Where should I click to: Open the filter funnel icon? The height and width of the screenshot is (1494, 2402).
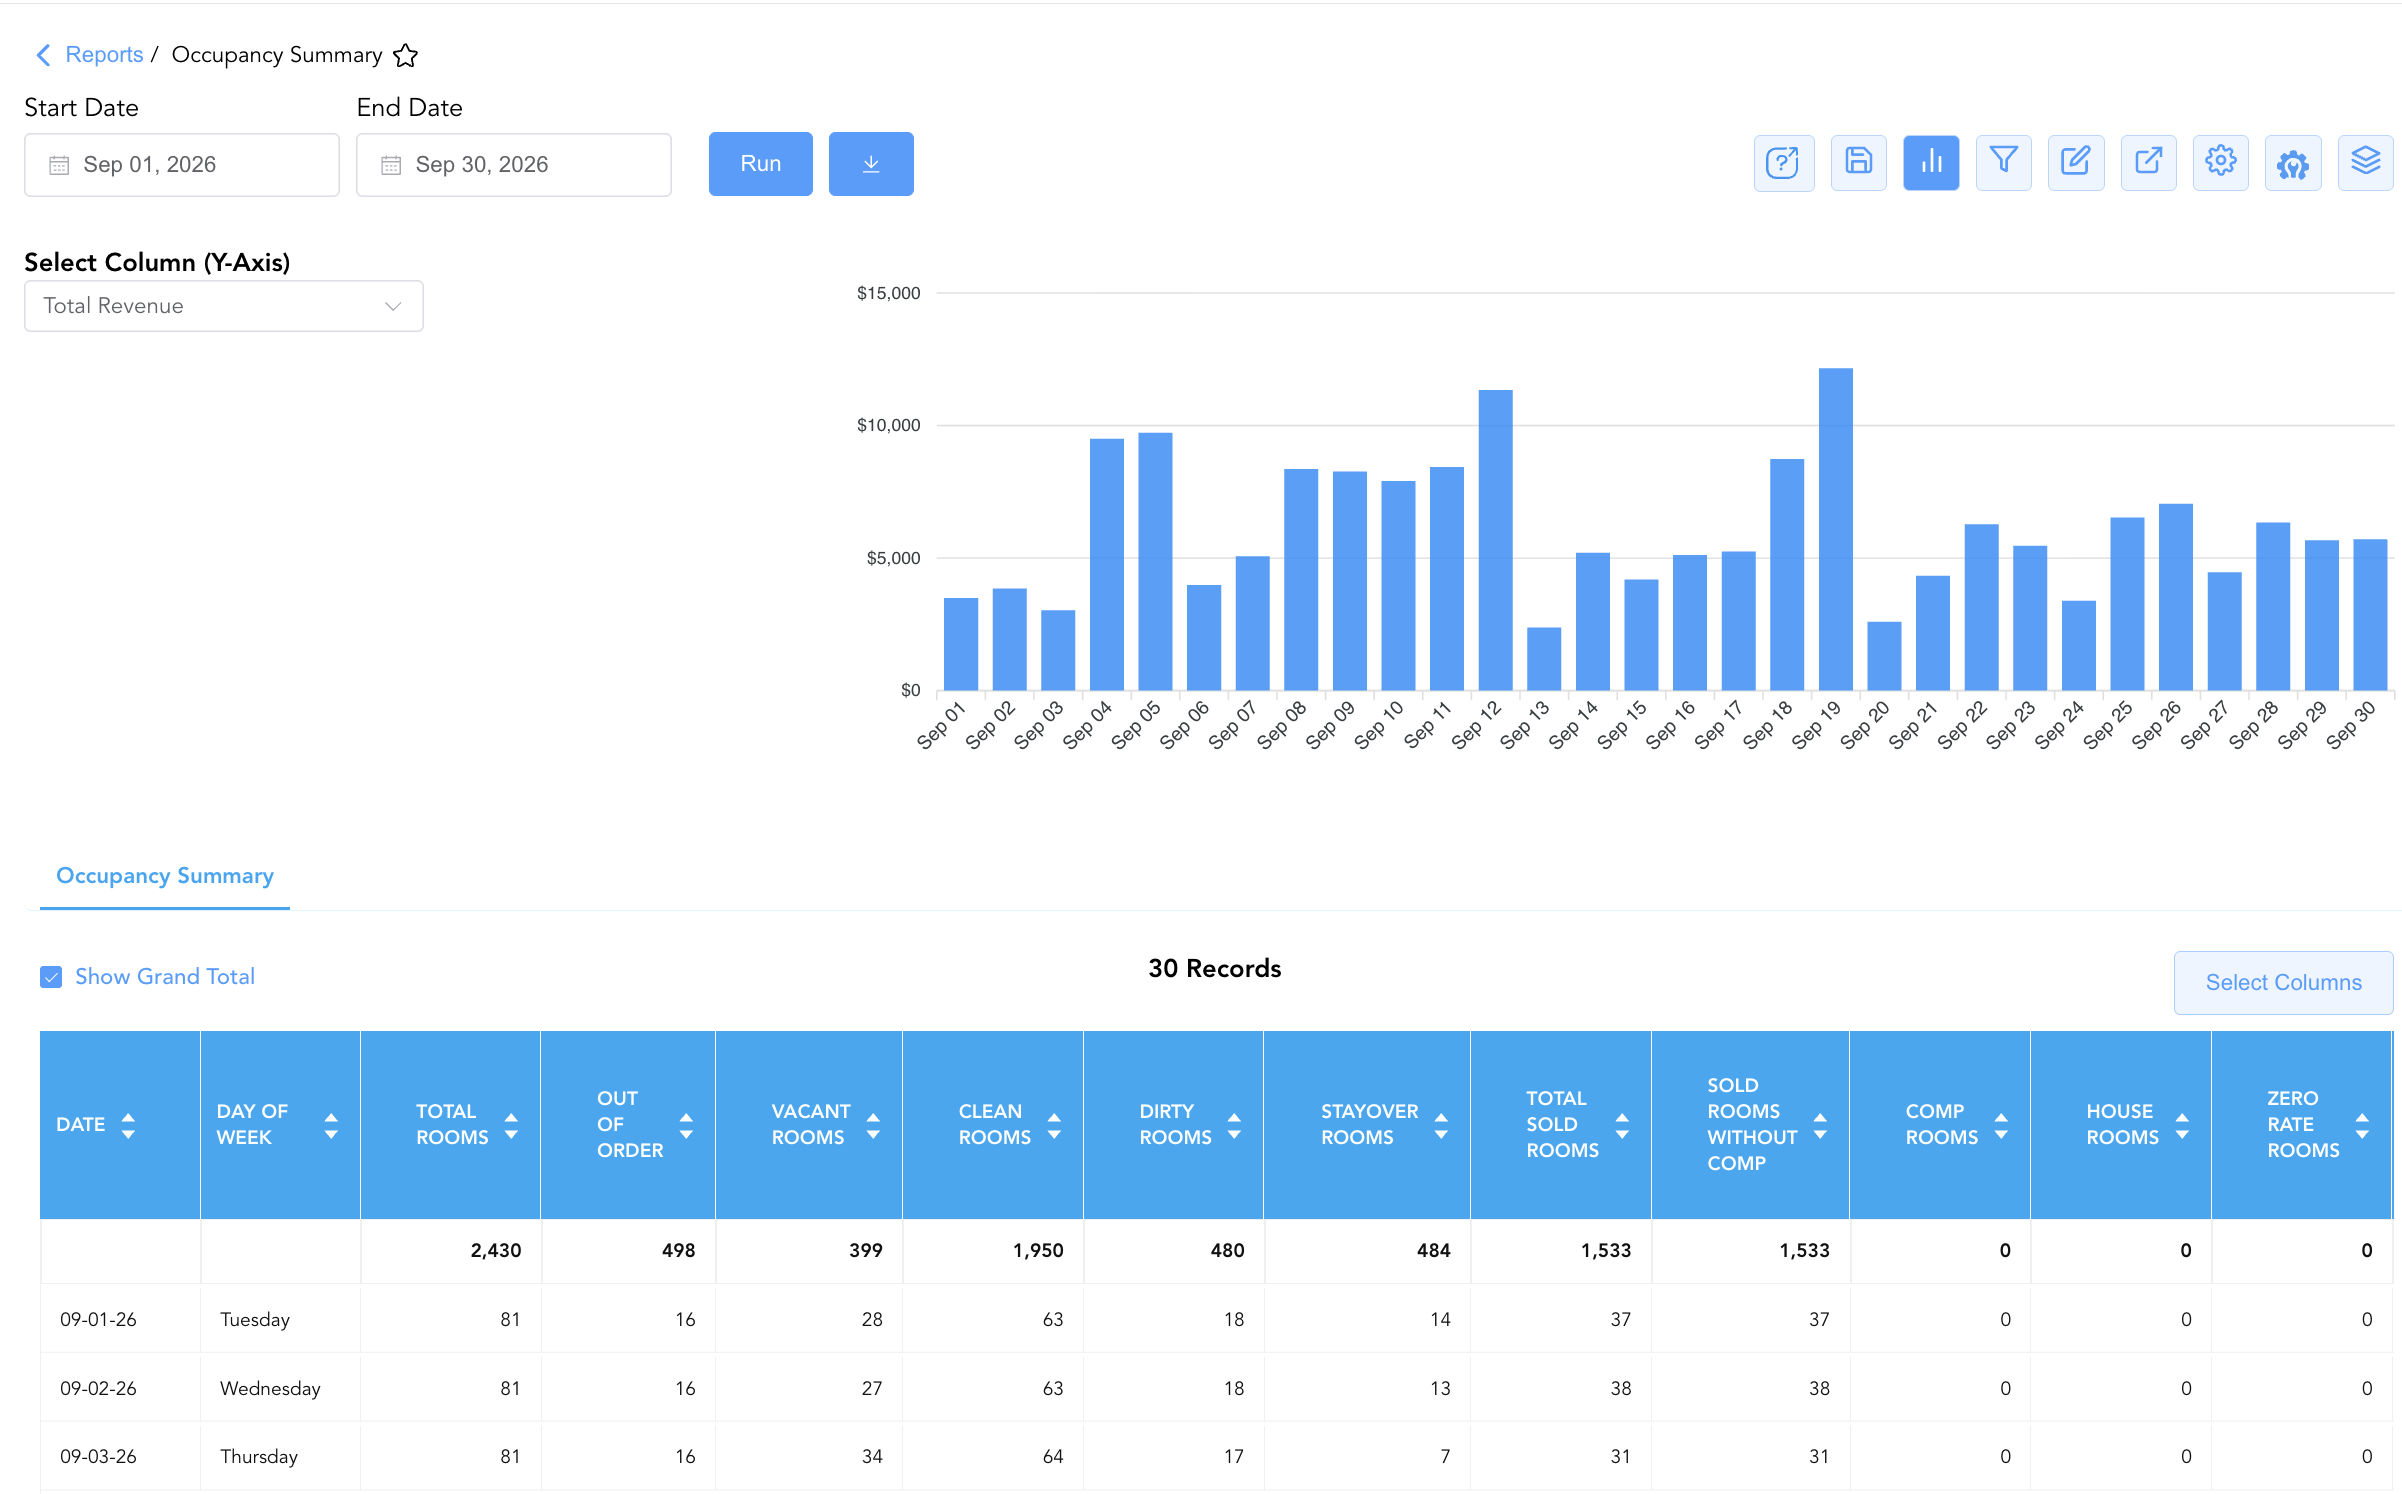pyautogui.click(x=2003, y=162)
